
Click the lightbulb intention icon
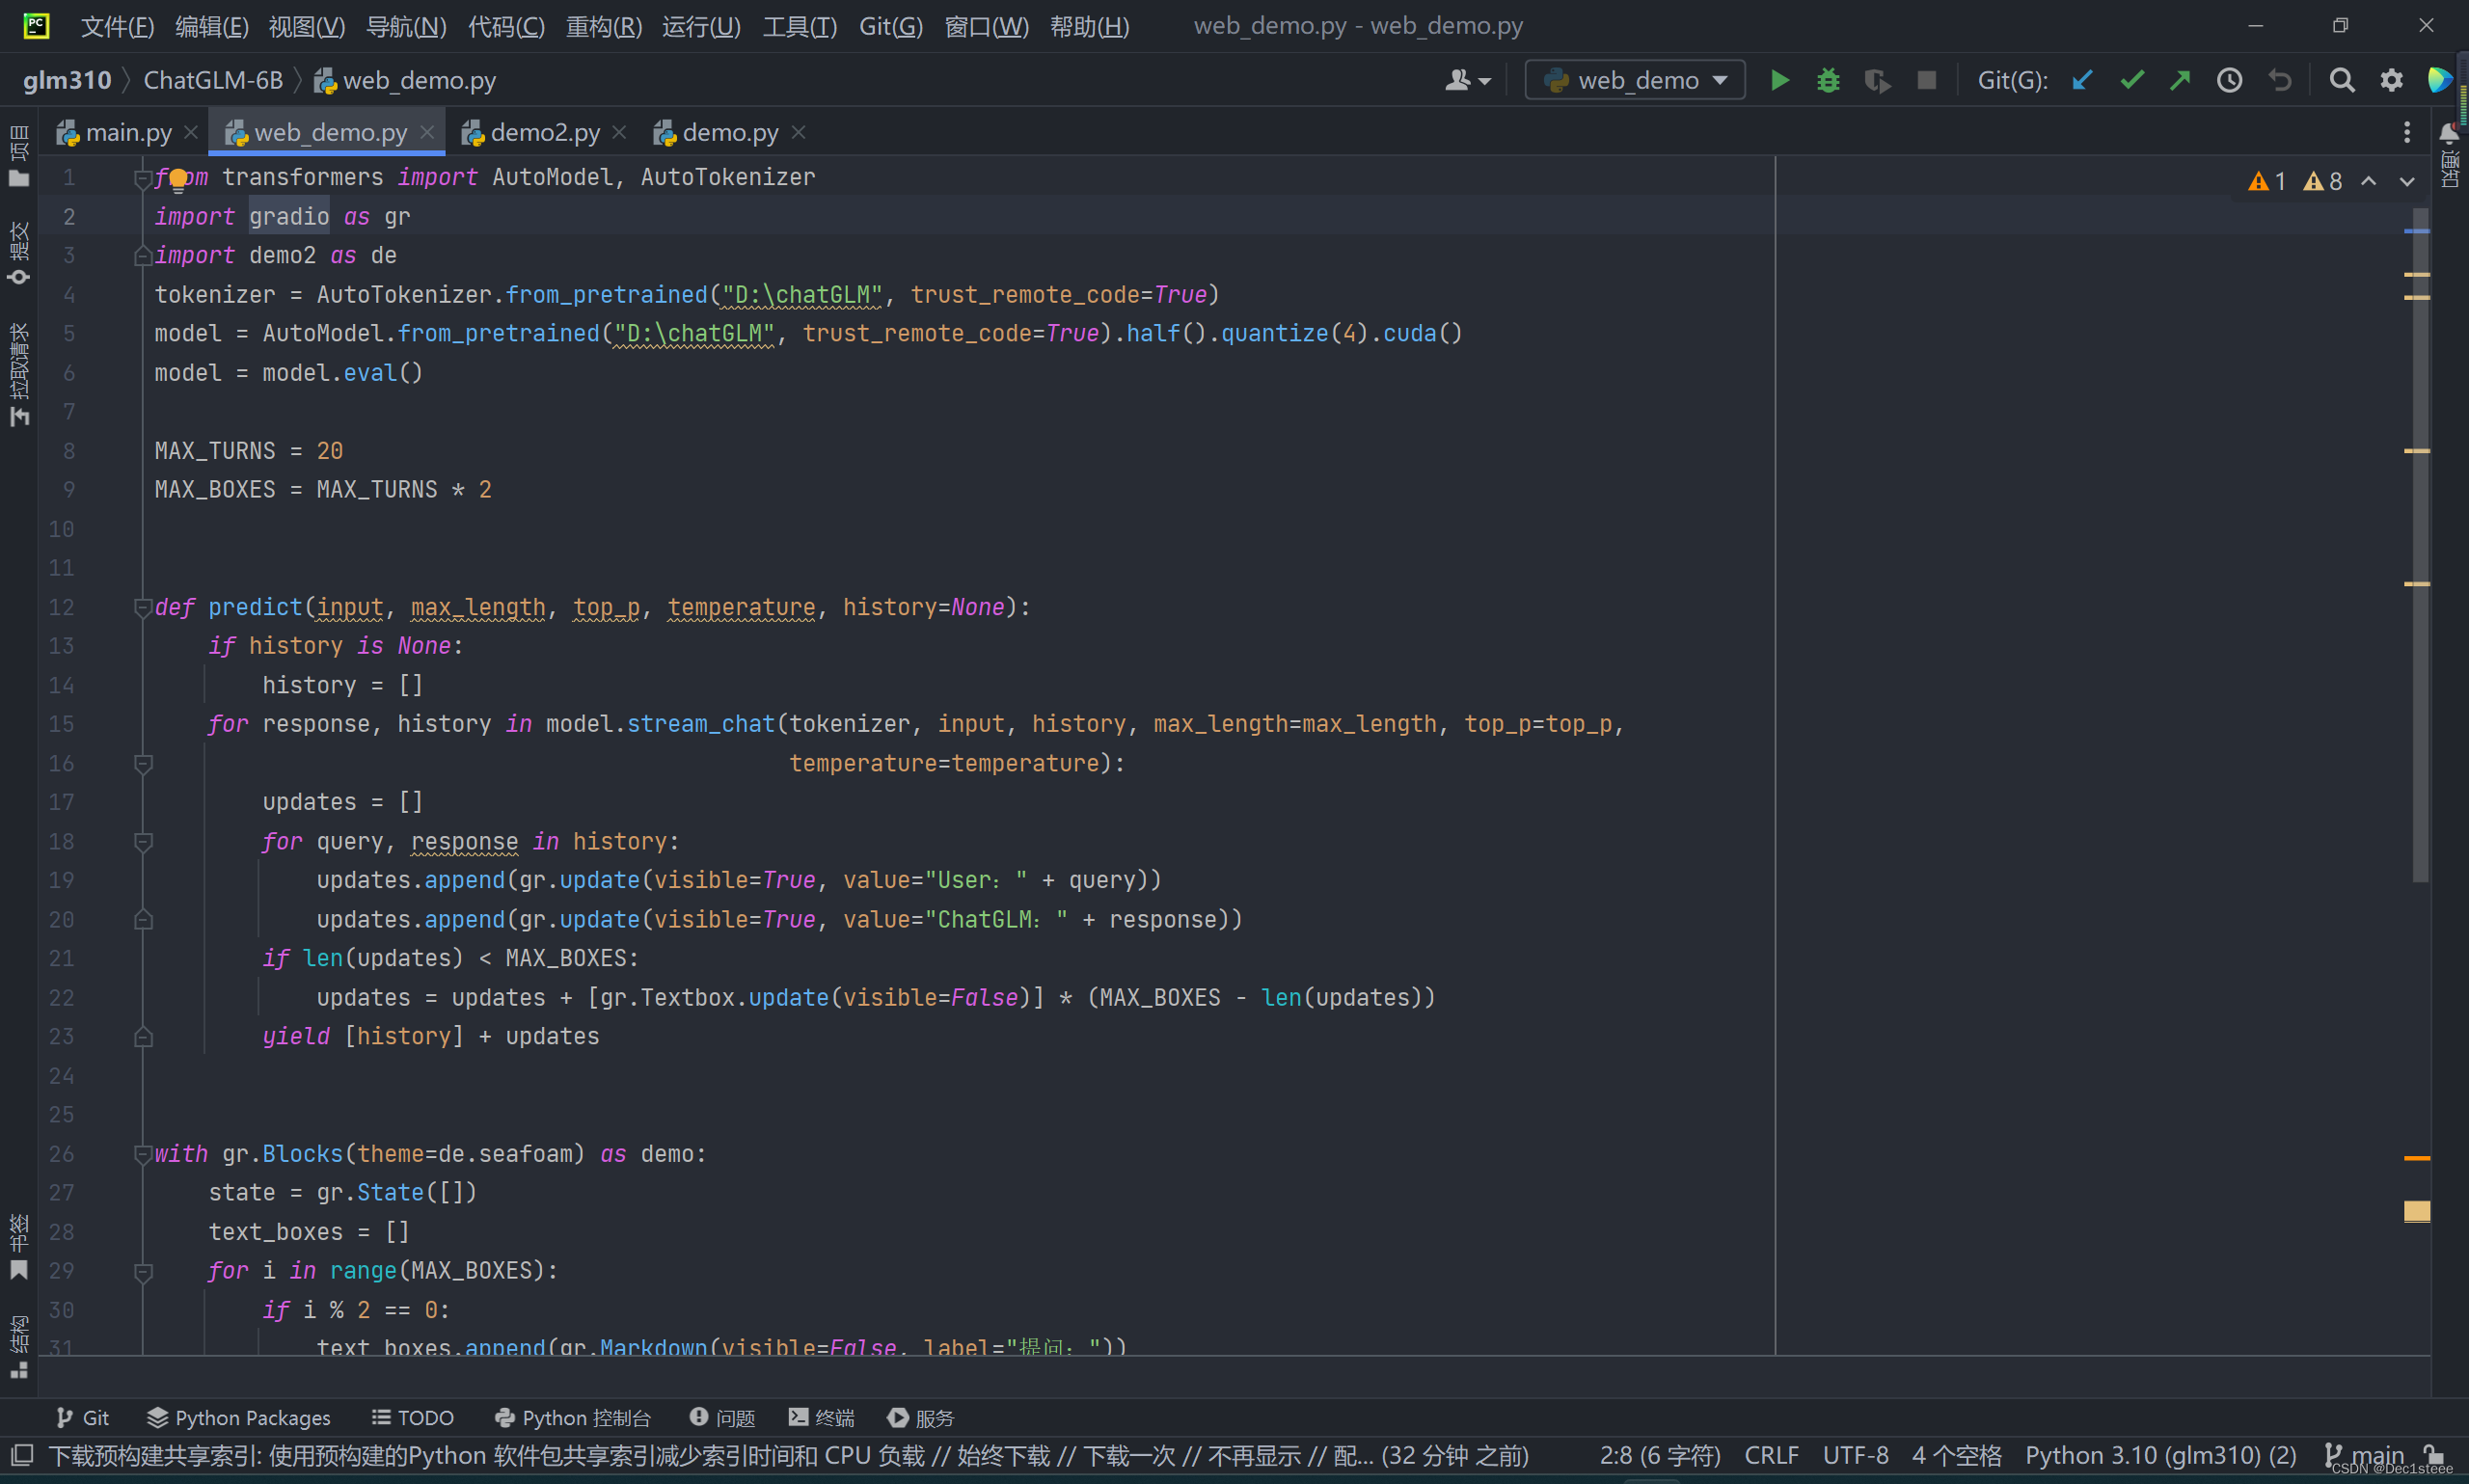pyautogui.click(x=178, y=179)
